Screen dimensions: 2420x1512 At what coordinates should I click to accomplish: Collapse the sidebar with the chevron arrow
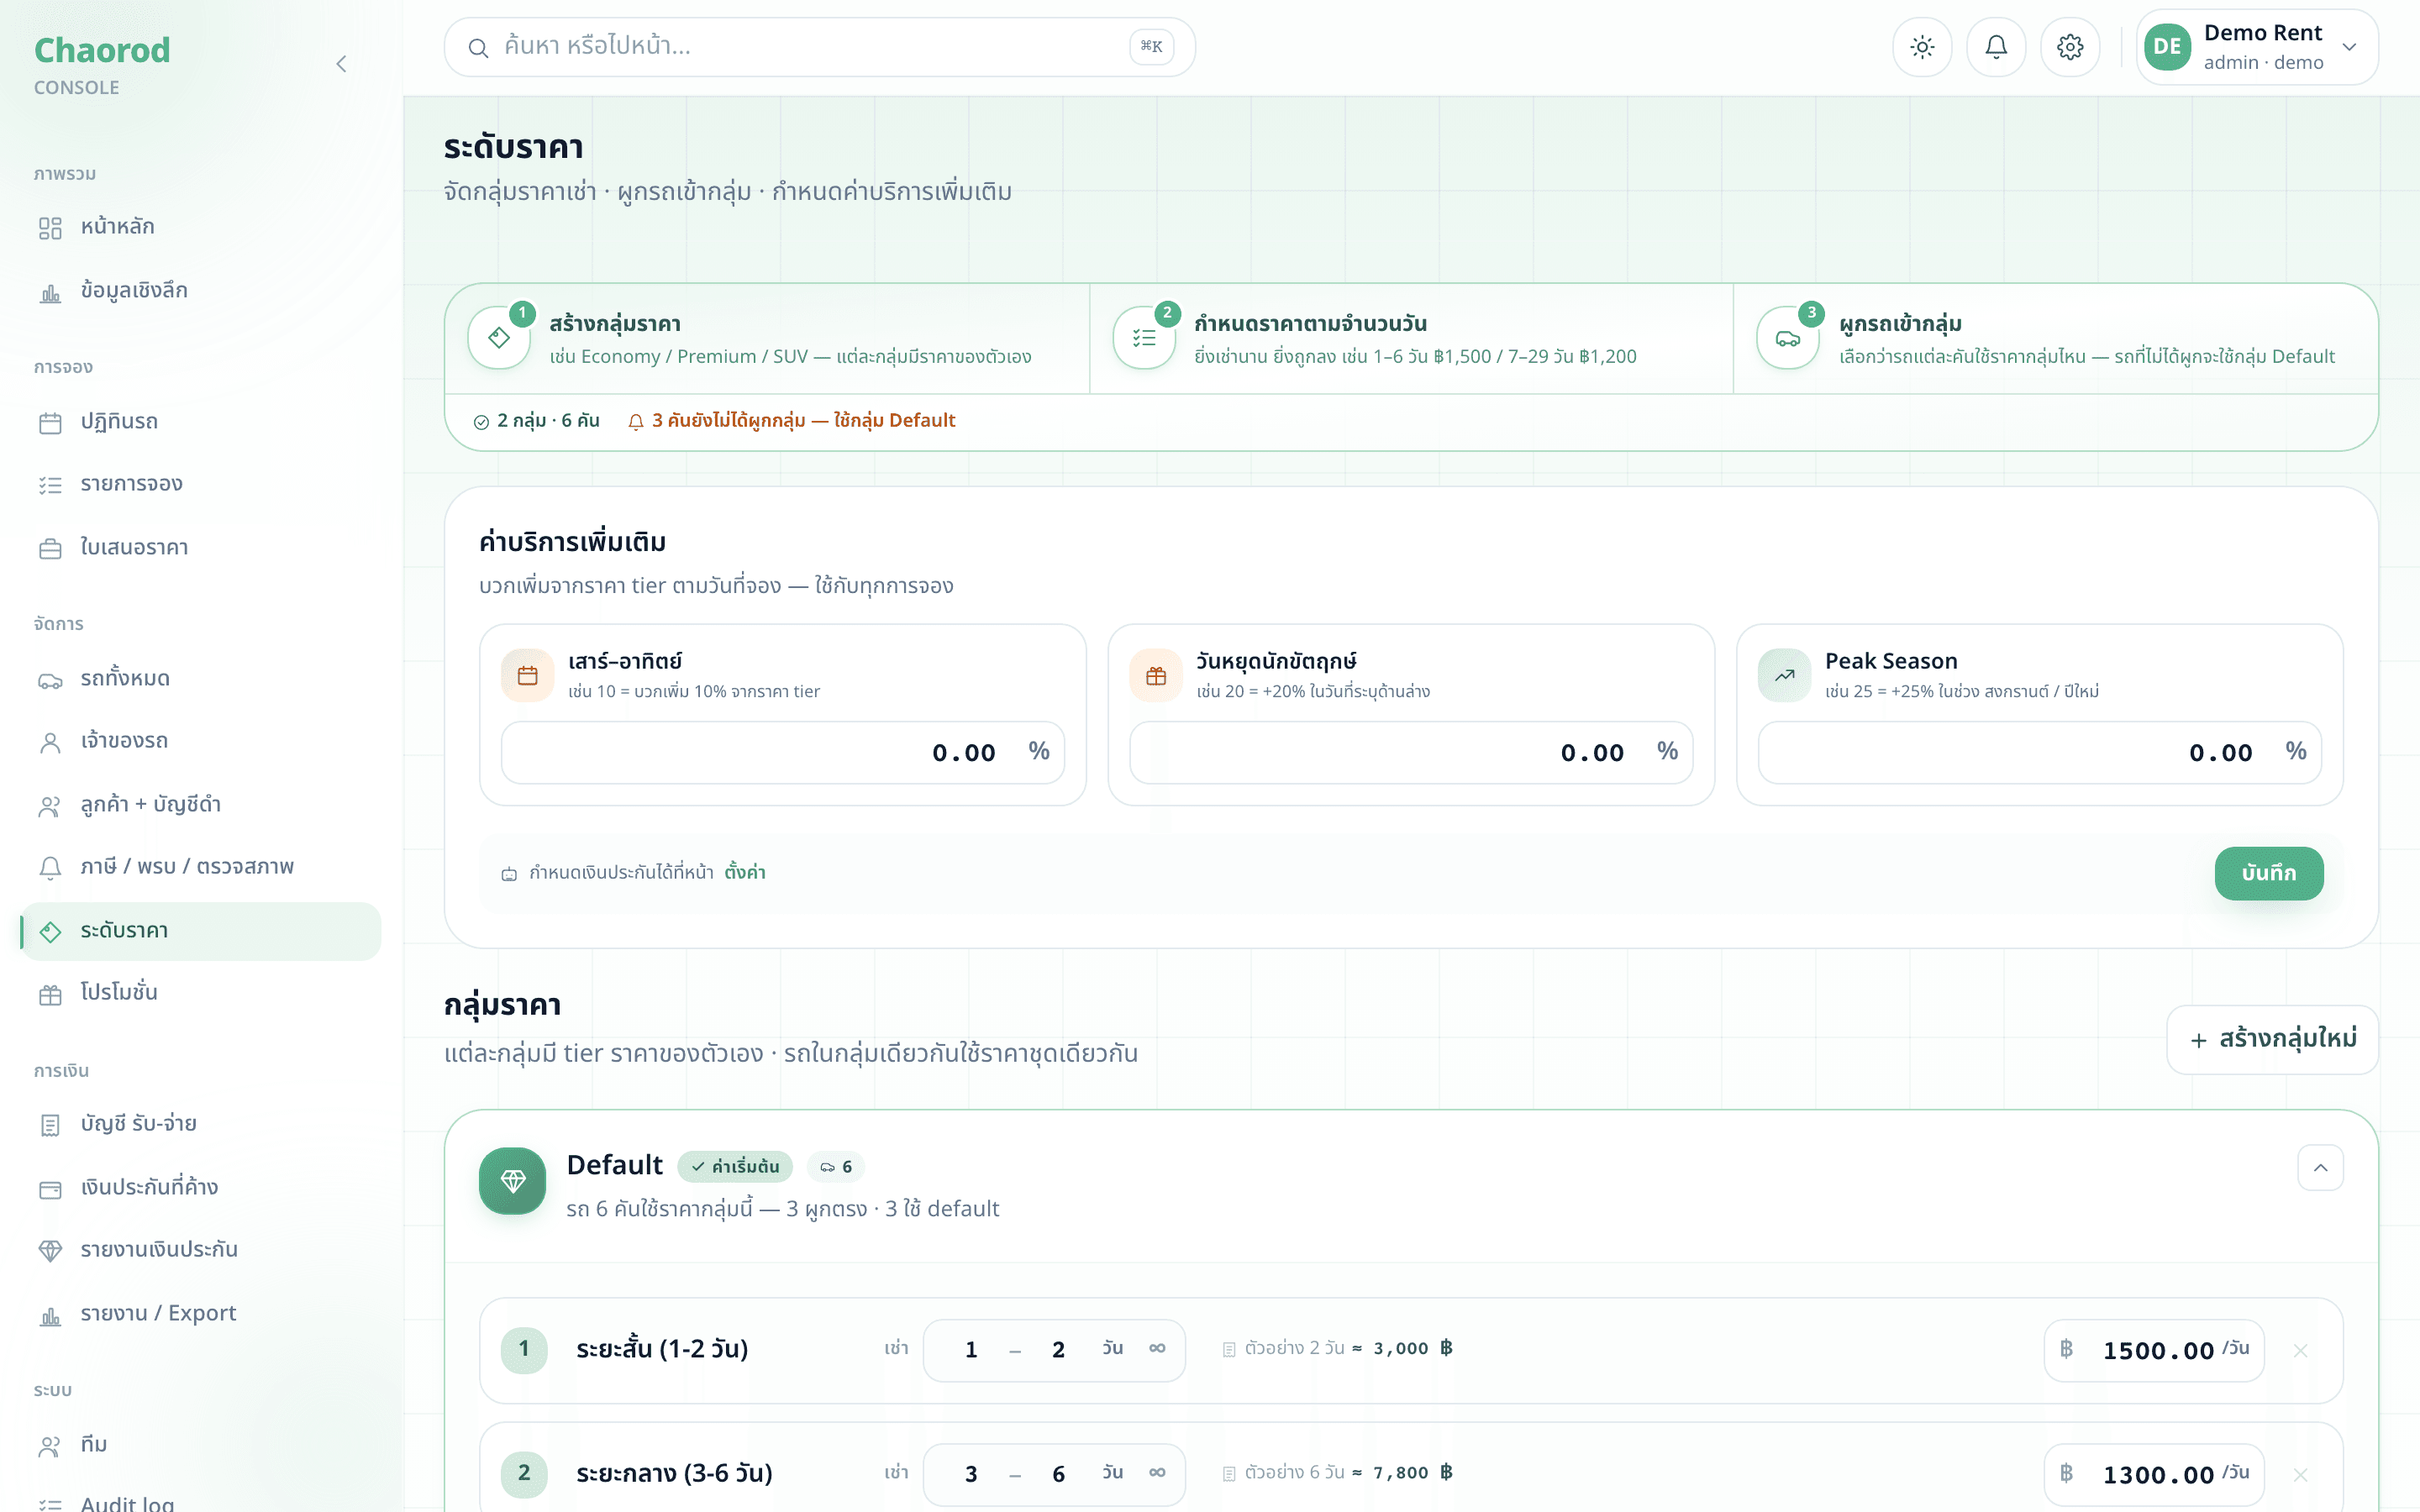[x=341, y=64]
